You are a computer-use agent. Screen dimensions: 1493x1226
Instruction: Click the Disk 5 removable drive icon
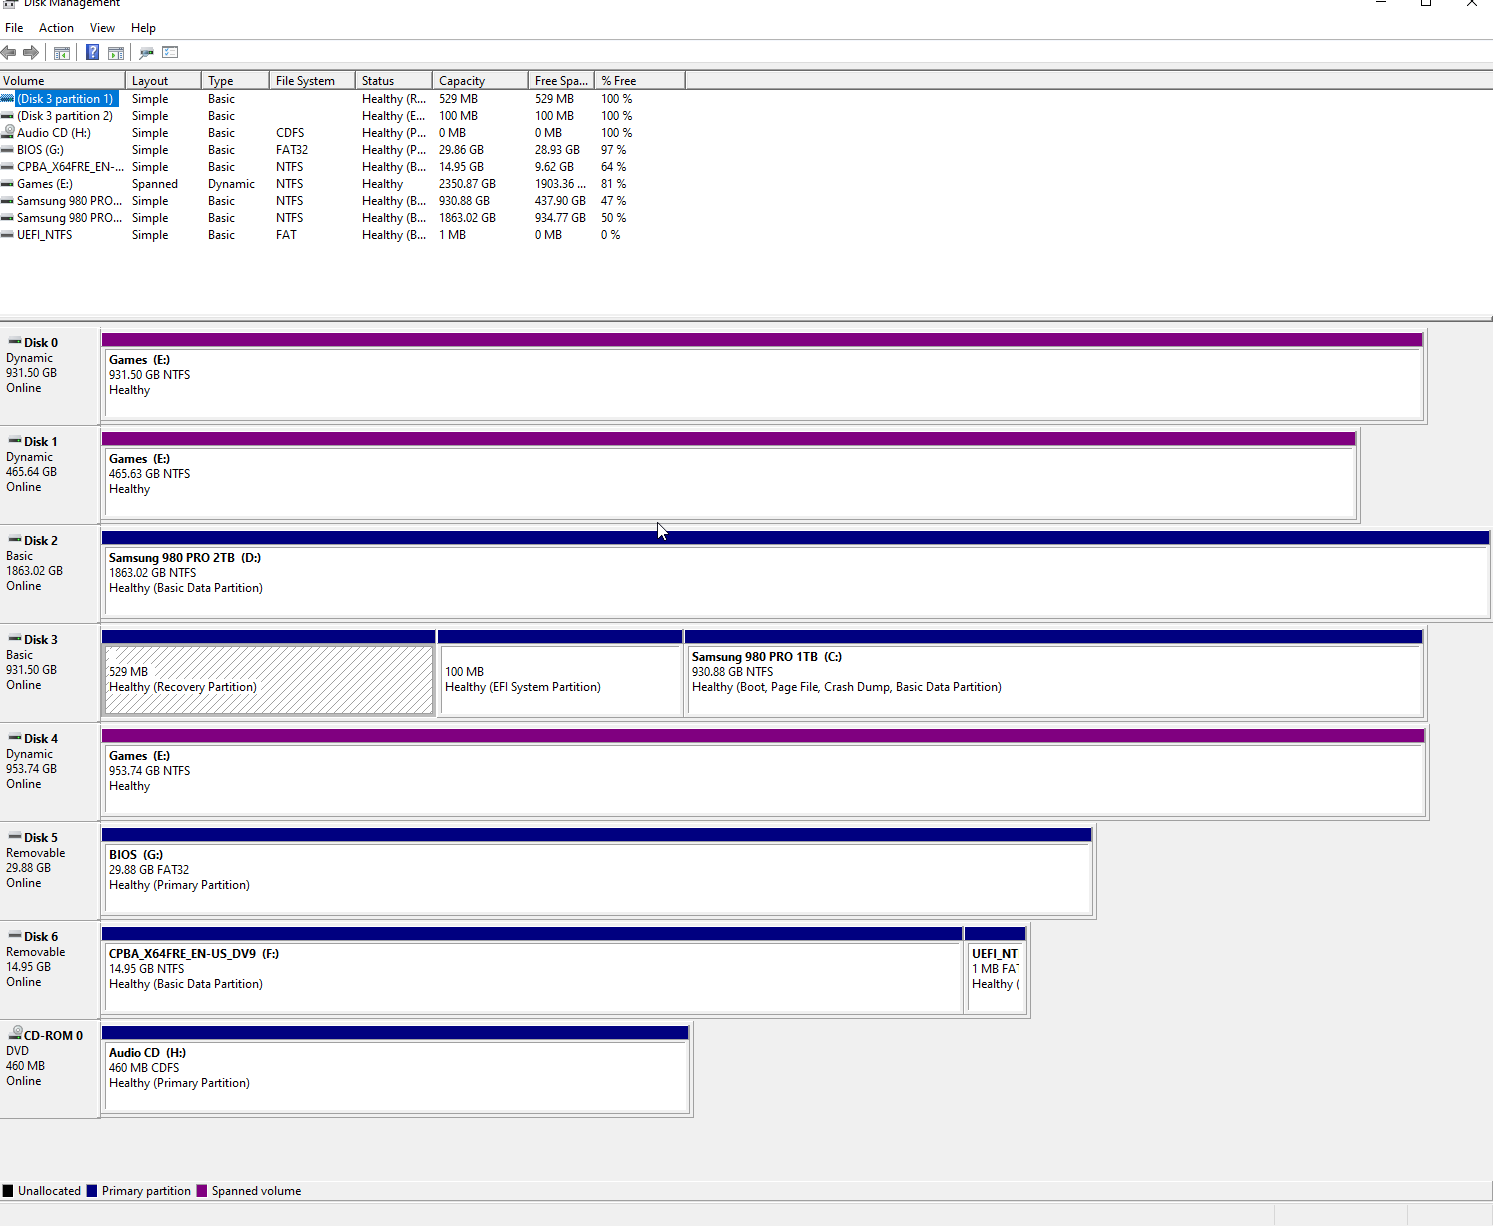point(15,837)
